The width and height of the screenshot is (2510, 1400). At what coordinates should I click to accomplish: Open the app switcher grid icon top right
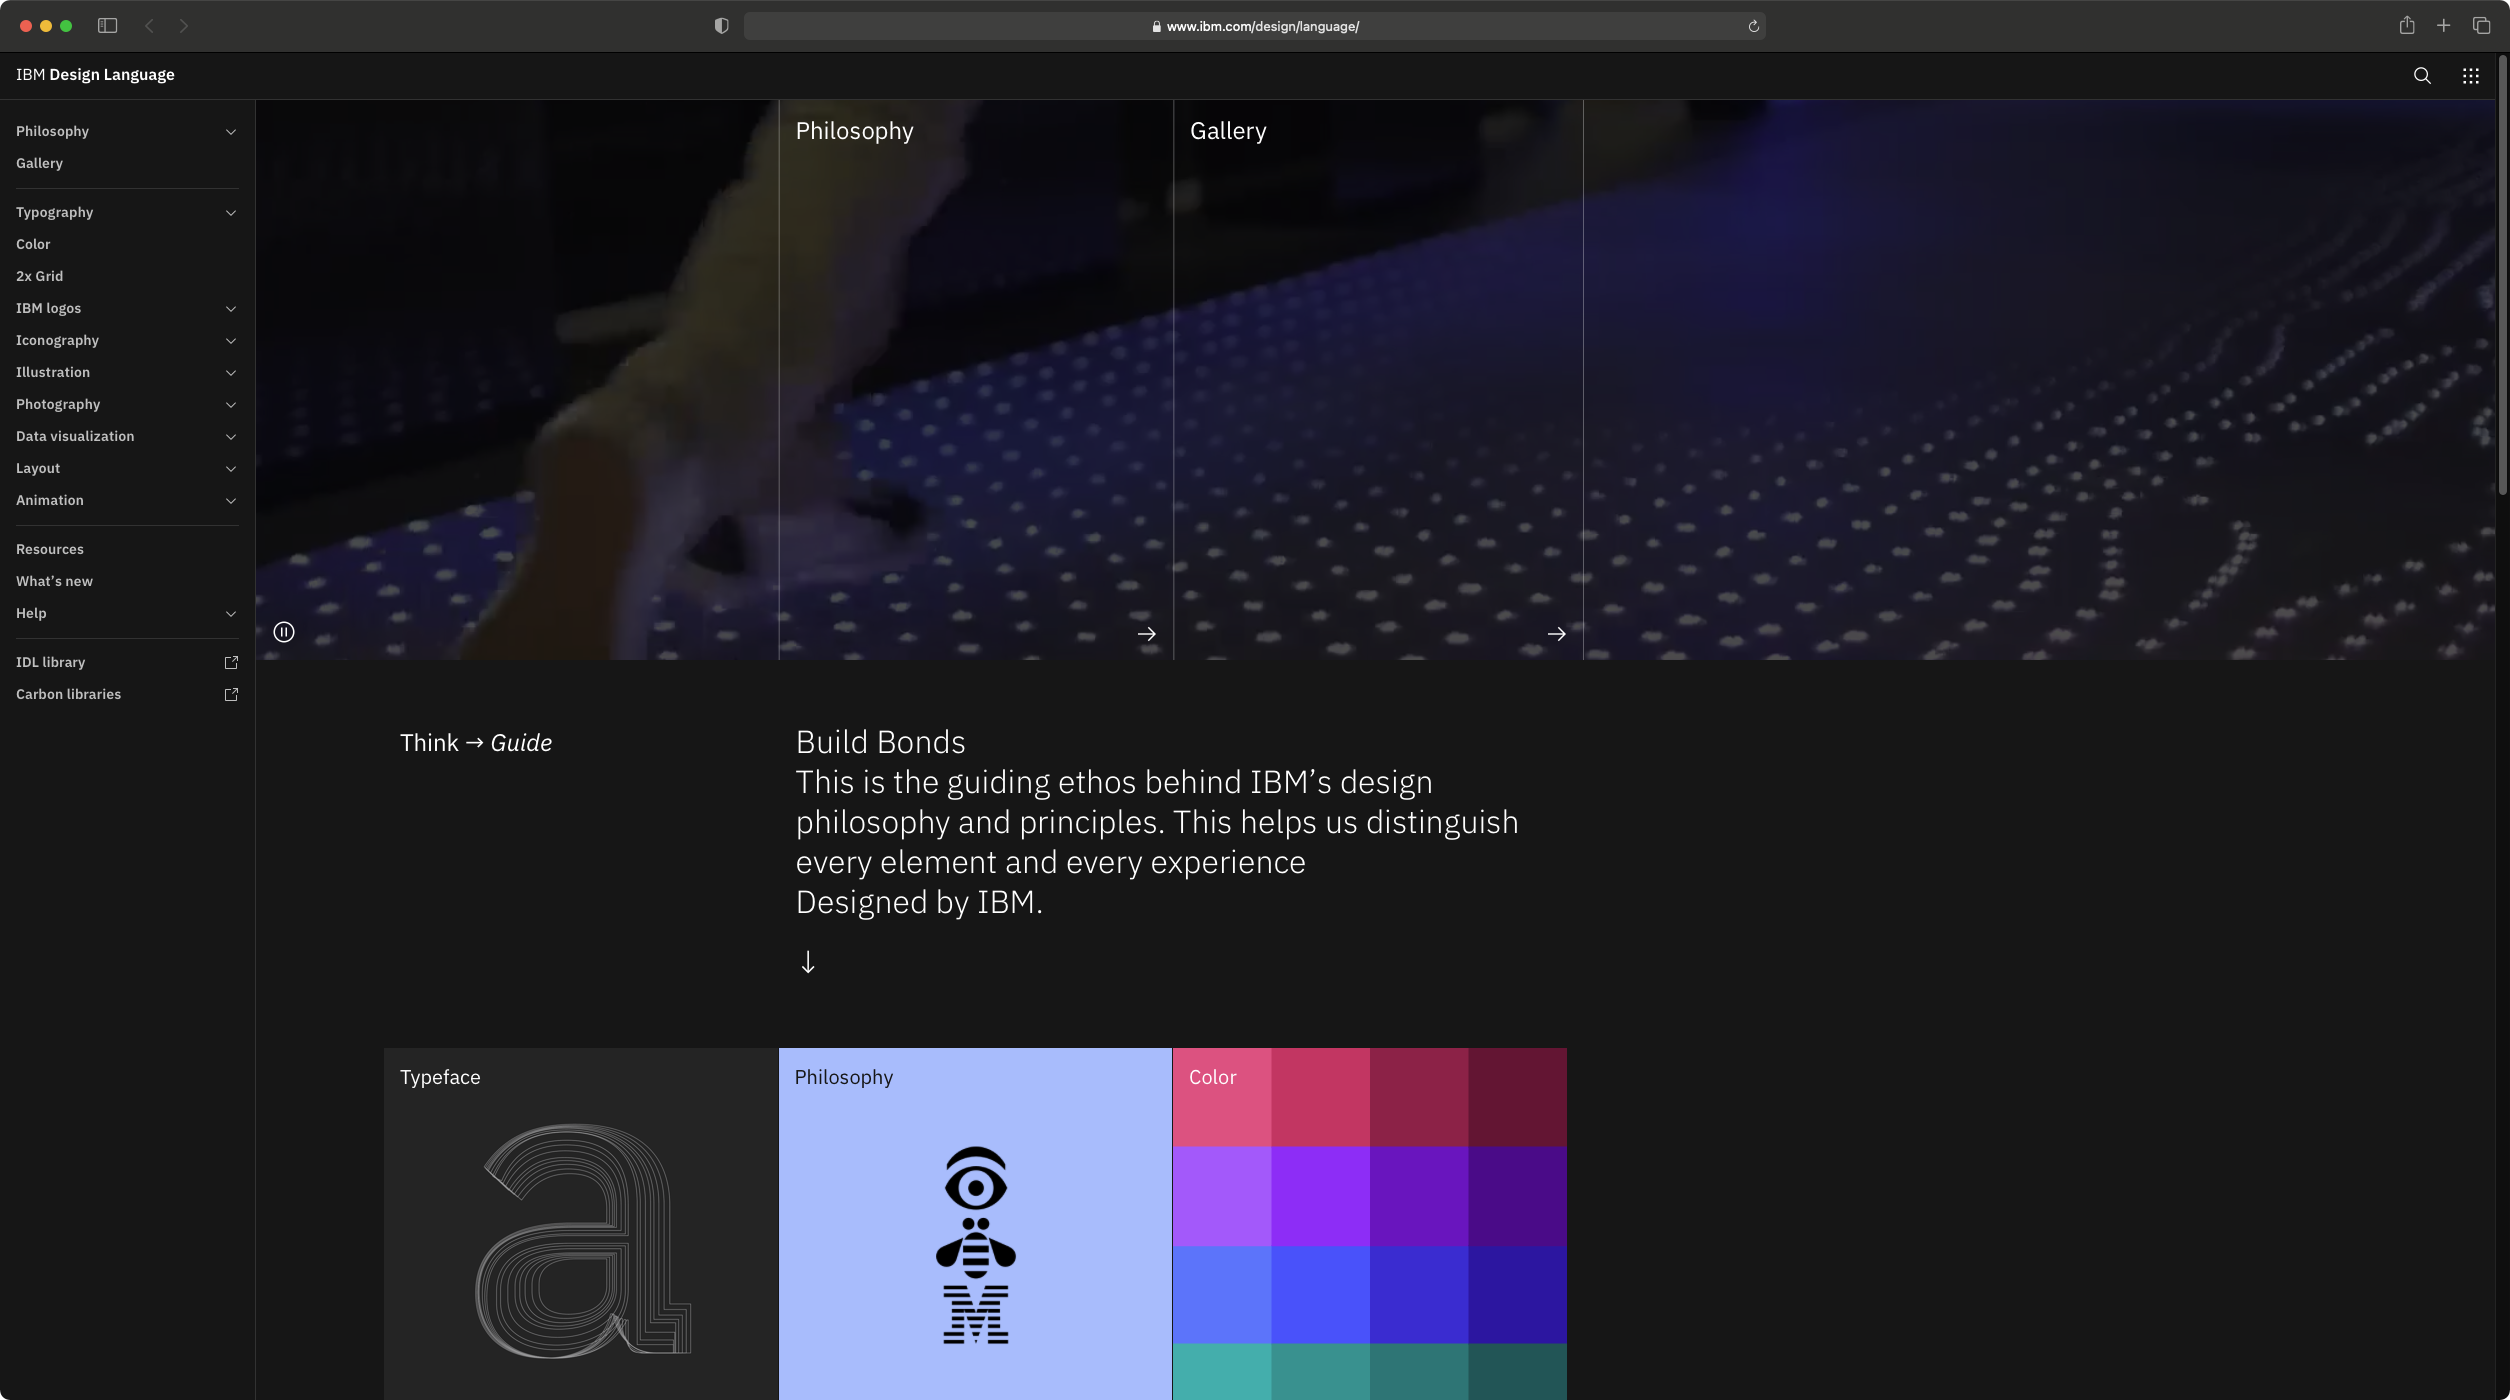tap(2471, 75)
